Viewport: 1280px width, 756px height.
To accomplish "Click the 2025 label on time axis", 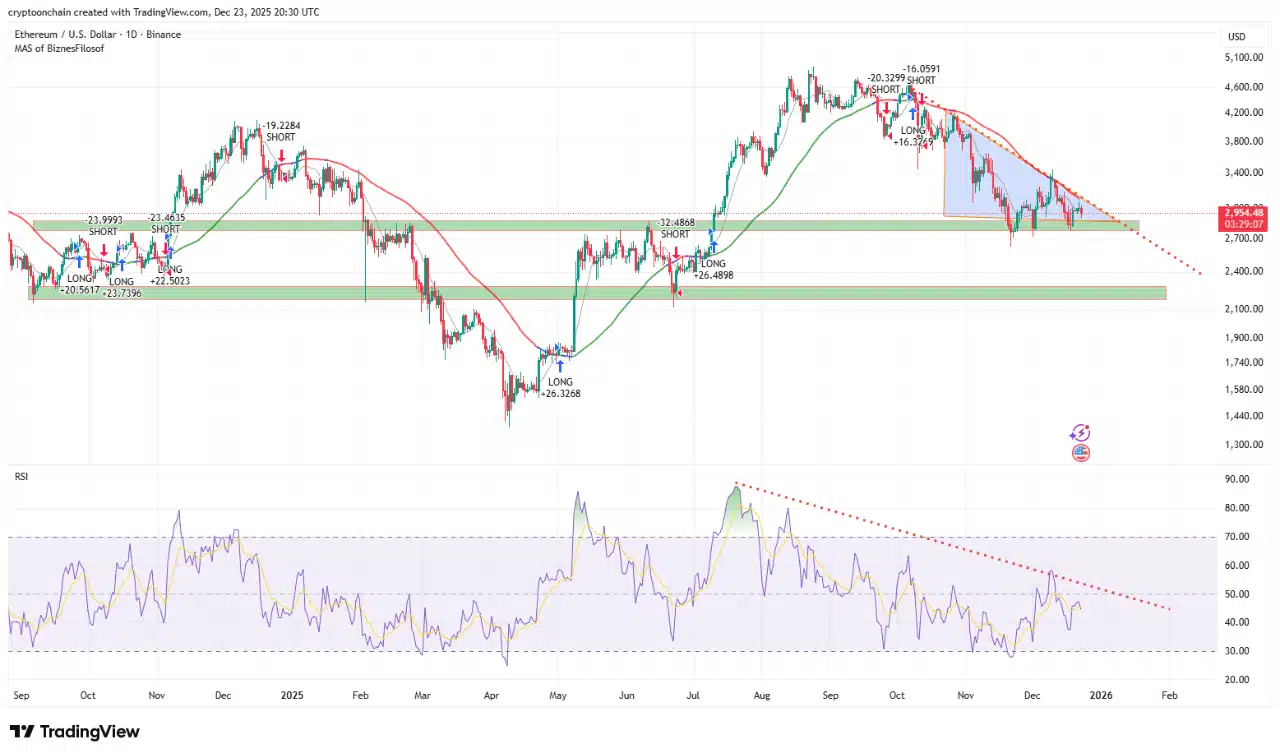I will 292,694.
